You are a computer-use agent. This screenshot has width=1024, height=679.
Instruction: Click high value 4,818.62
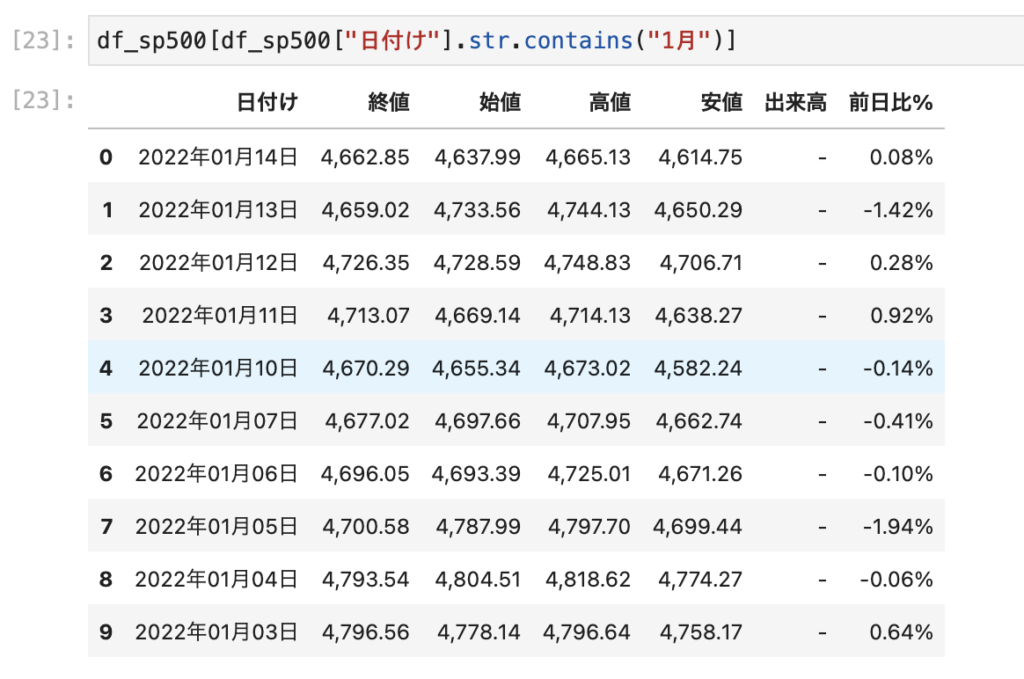(588, 580)
